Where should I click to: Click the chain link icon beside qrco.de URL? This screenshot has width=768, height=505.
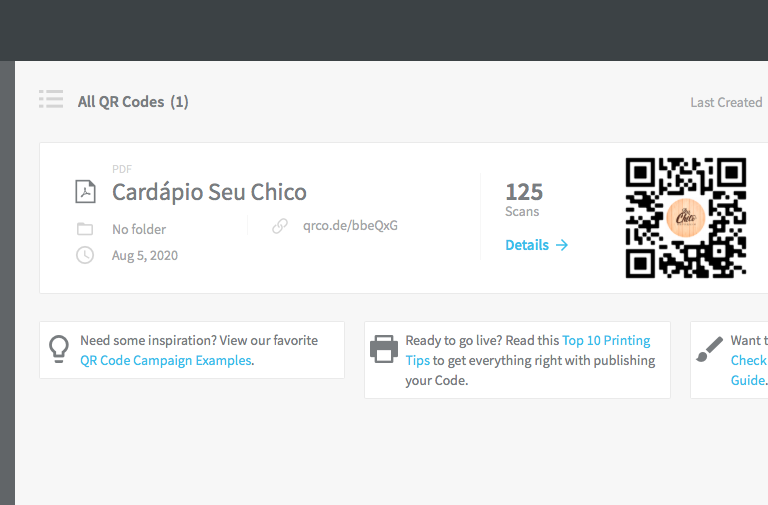280,226
